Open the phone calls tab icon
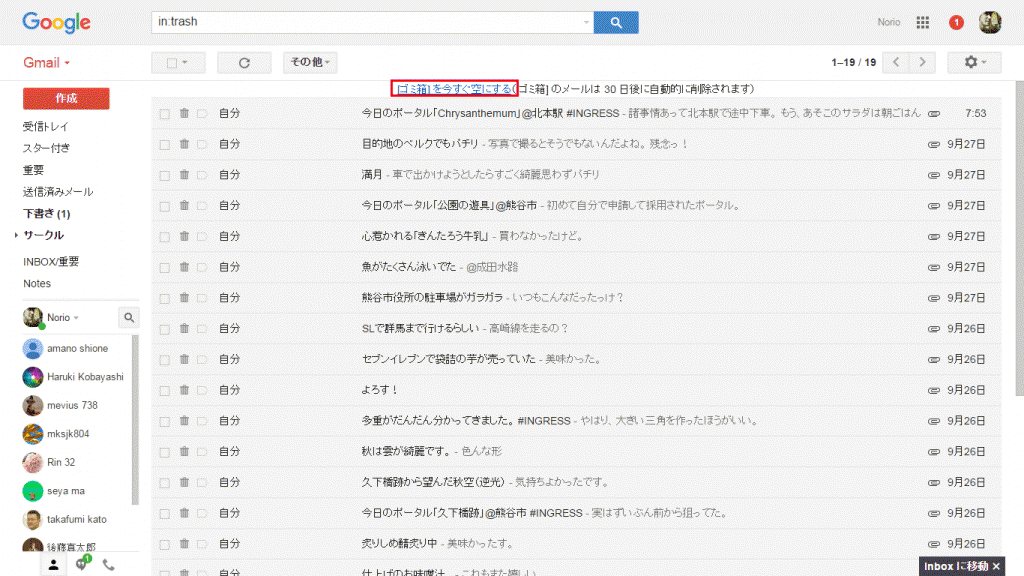 pyautogui.click(x=109, y=565)
